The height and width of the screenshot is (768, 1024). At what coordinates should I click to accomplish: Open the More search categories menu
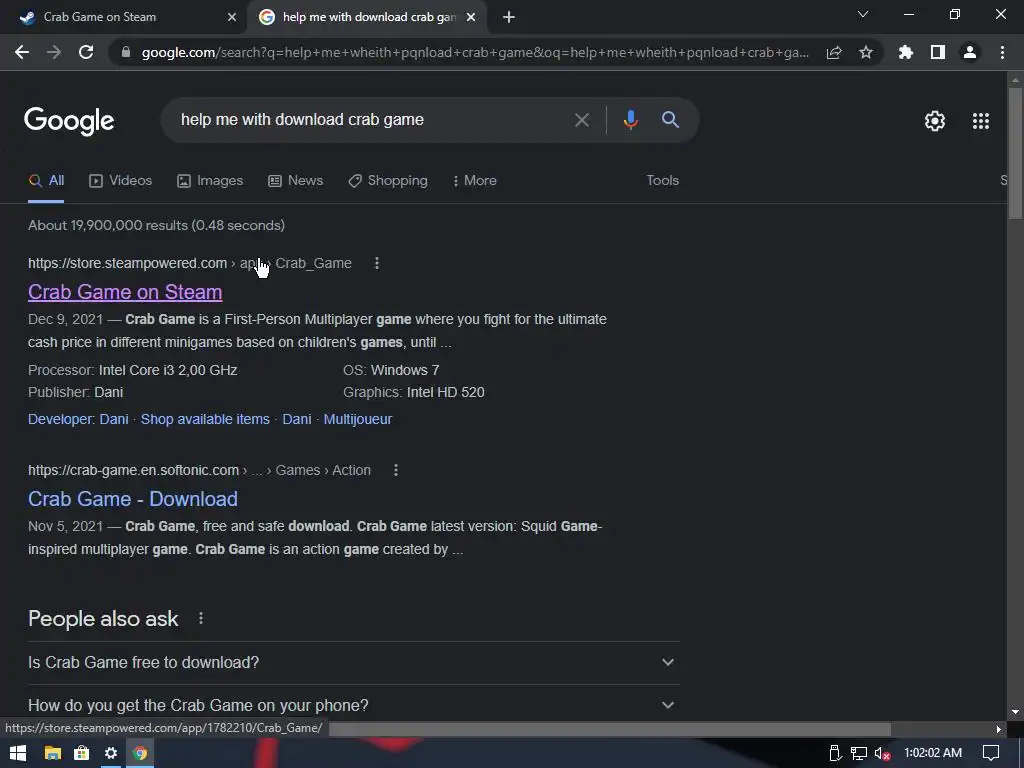tap(474, 181)
